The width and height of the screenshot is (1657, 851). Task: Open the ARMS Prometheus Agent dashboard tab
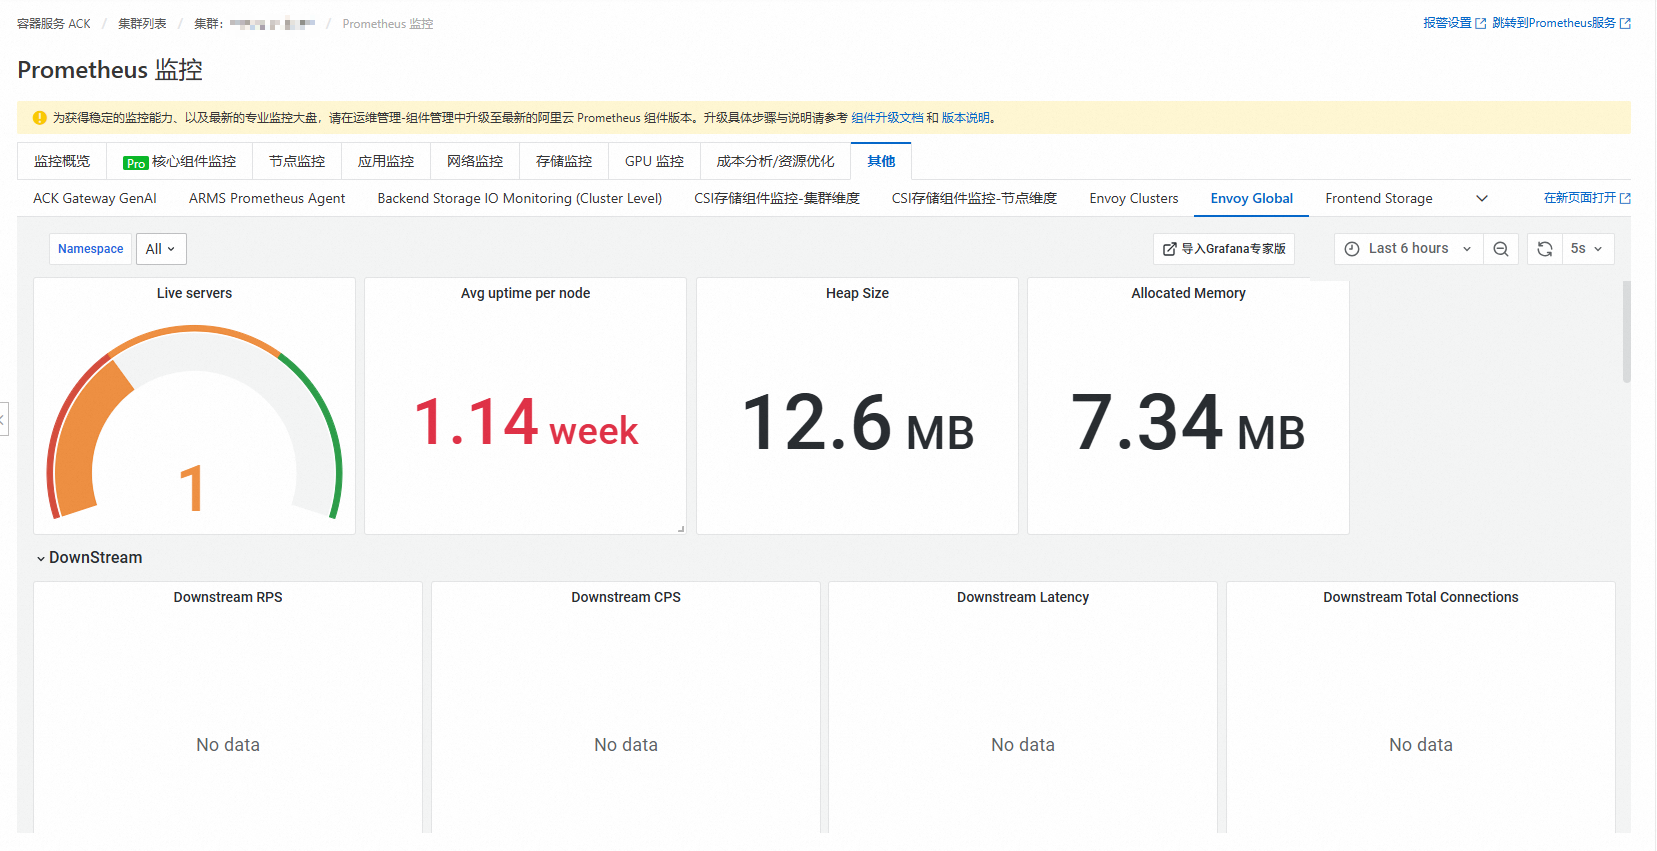pyautogui.click(x=267, y=198)
